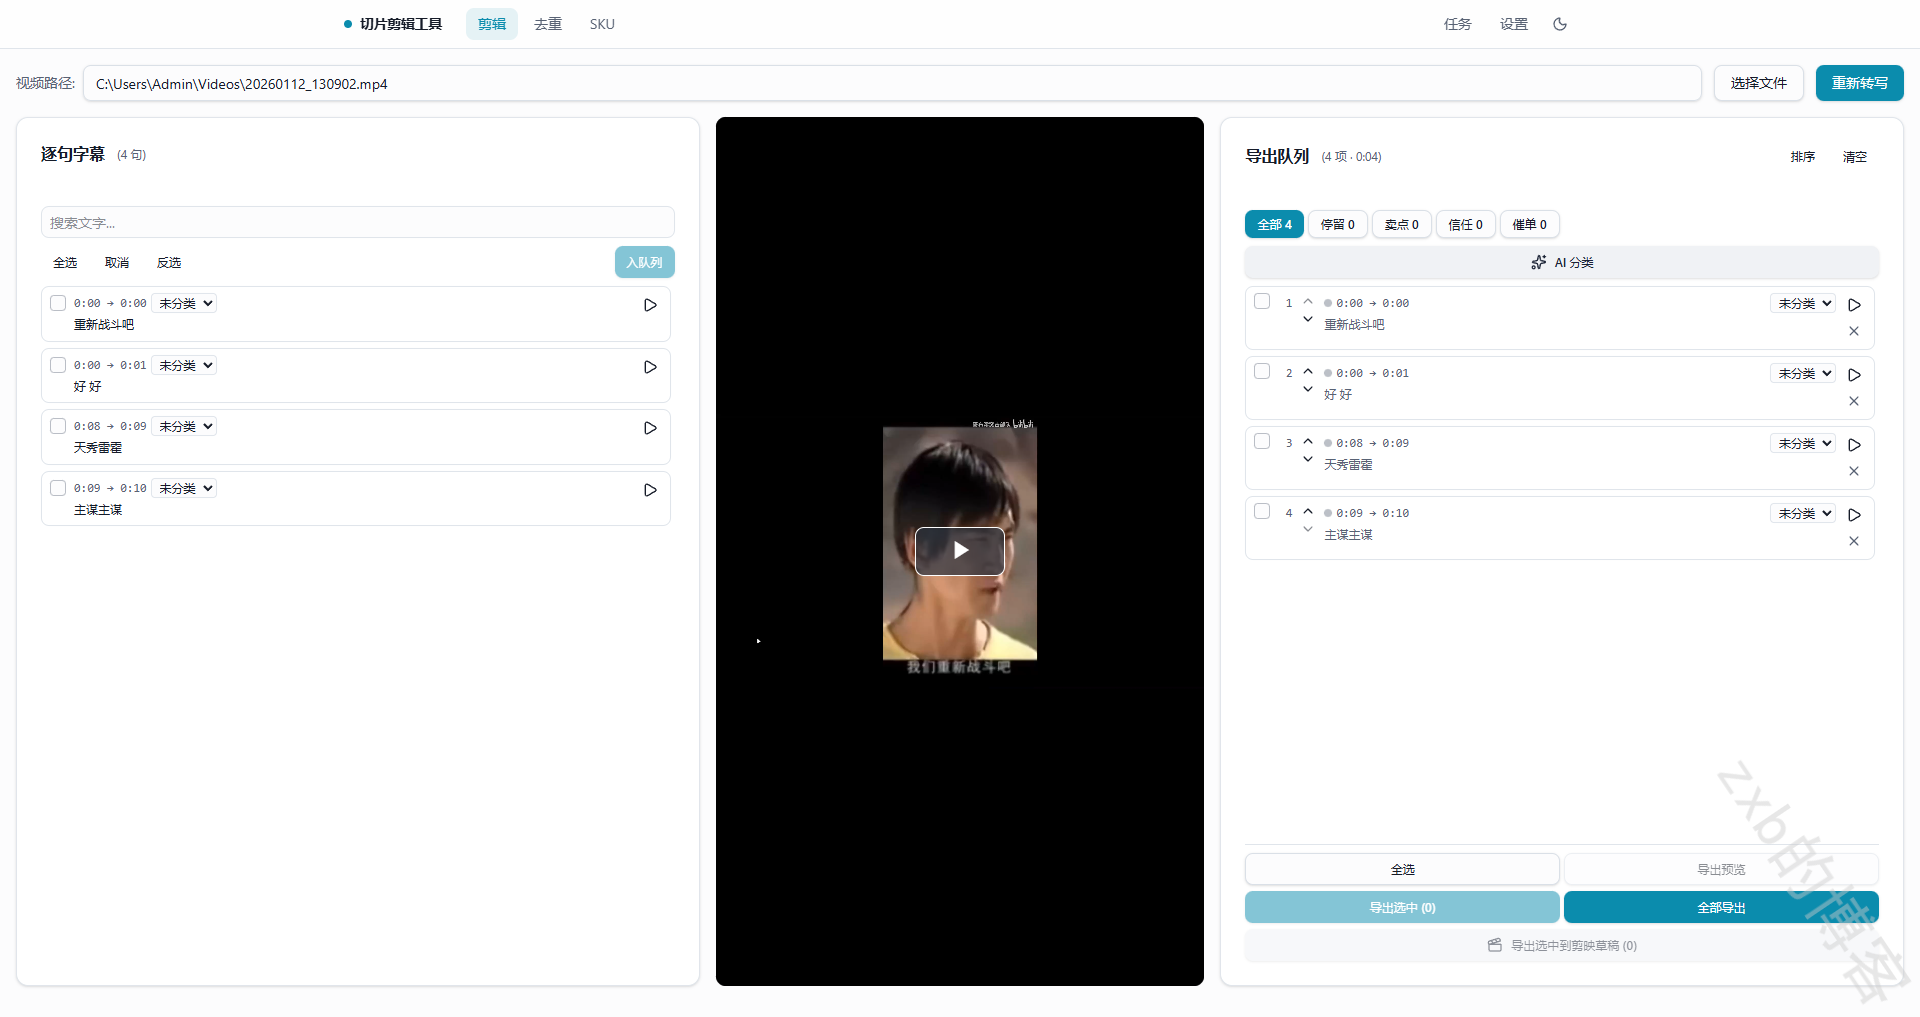Play the 重新战斗吧 subtitle clip in the 逐句字幕 list
This screenshot has height=1017, width=1920.
[x=650, y=305]
